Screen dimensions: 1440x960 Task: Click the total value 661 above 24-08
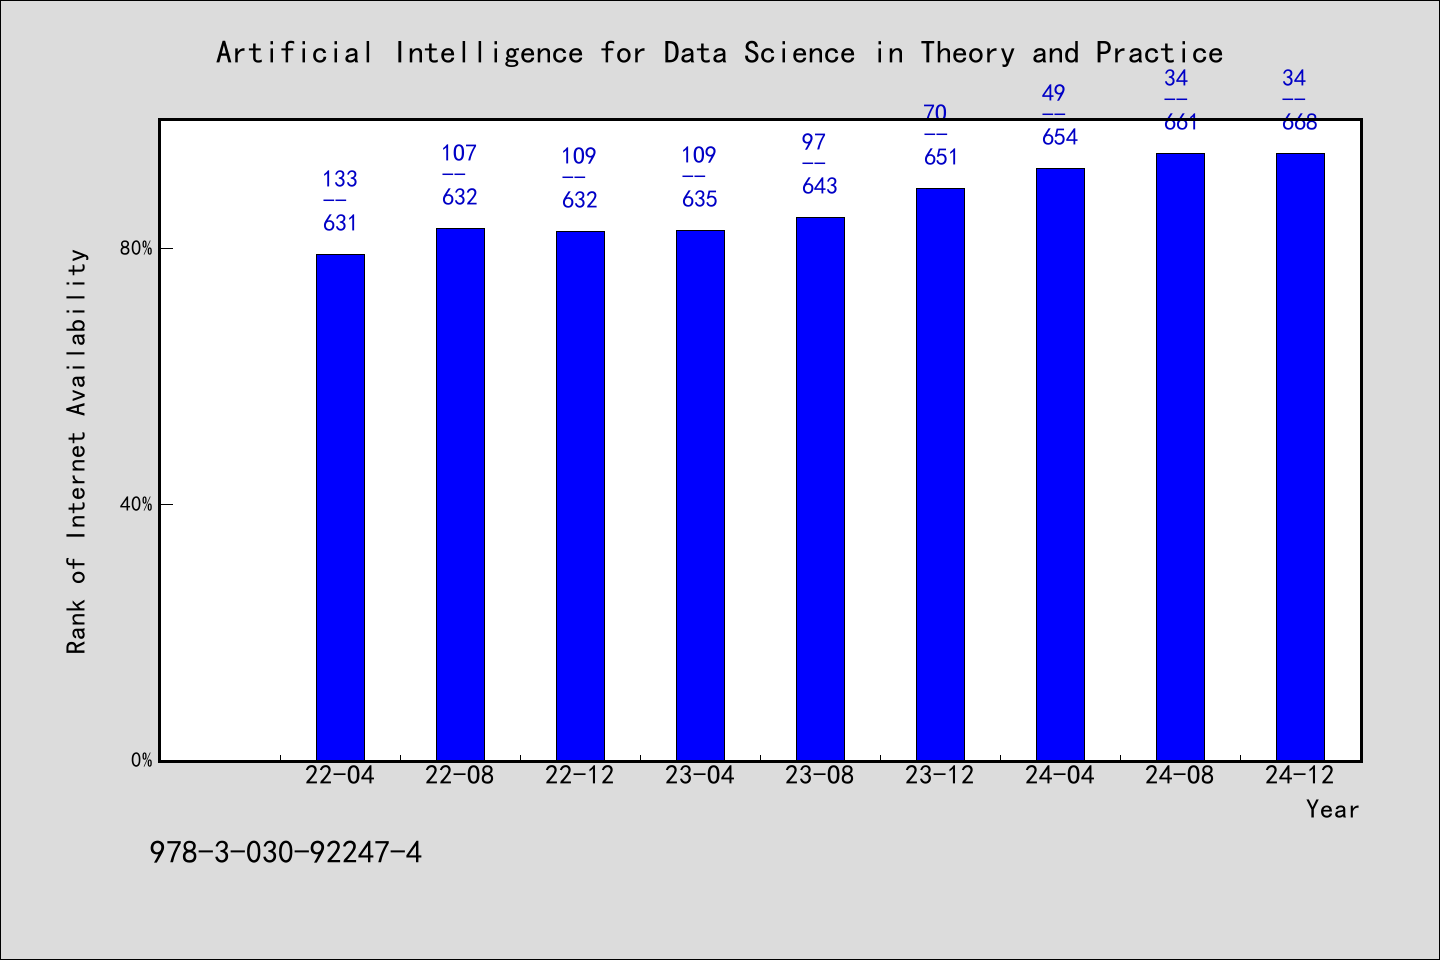click(1181, 122)
